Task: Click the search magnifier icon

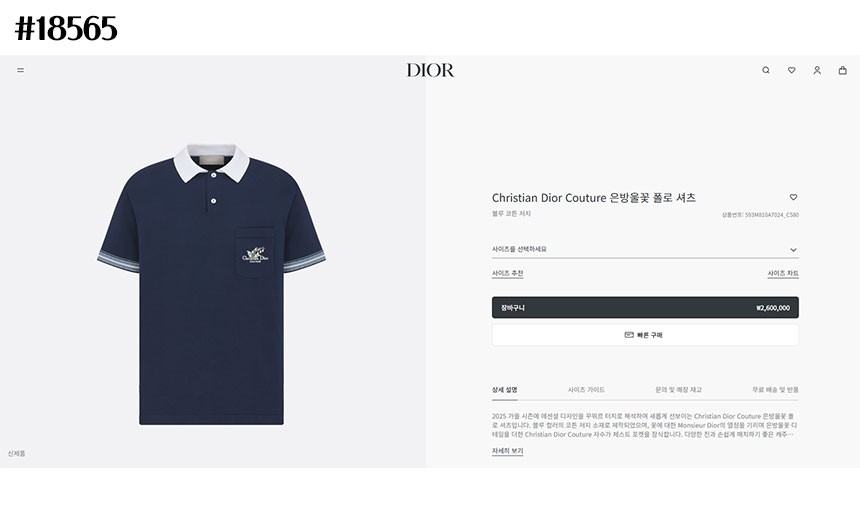Action: pyautogui.click(x=766, y=70)
